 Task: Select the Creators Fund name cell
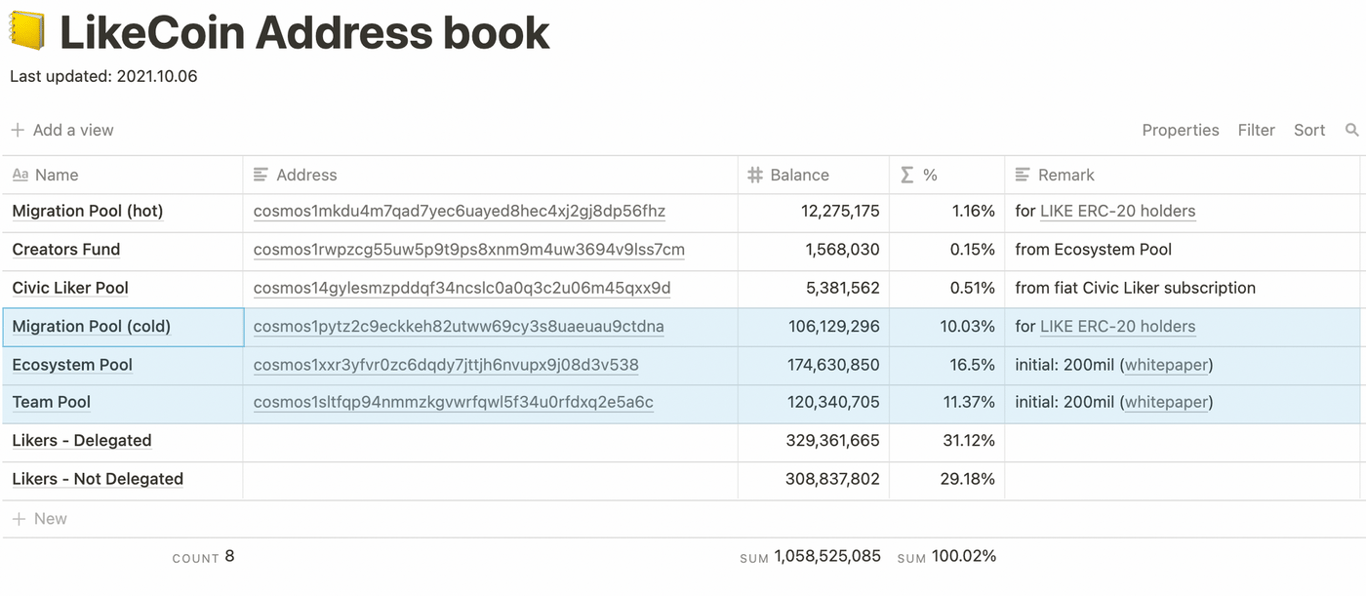coord(123,249)
